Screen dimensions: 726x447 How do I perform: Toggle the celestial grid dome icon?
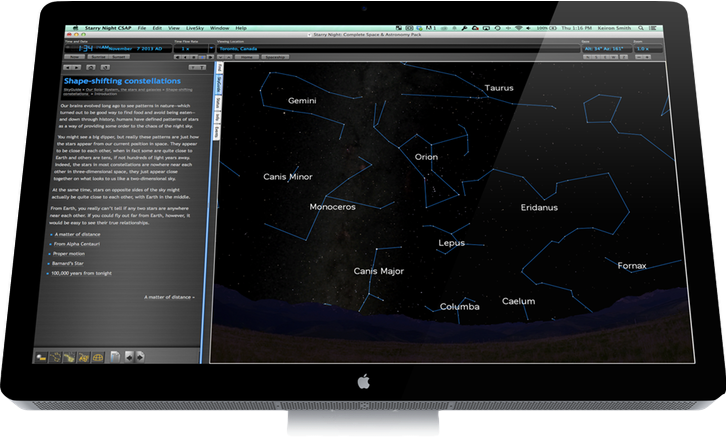(98, 357)
